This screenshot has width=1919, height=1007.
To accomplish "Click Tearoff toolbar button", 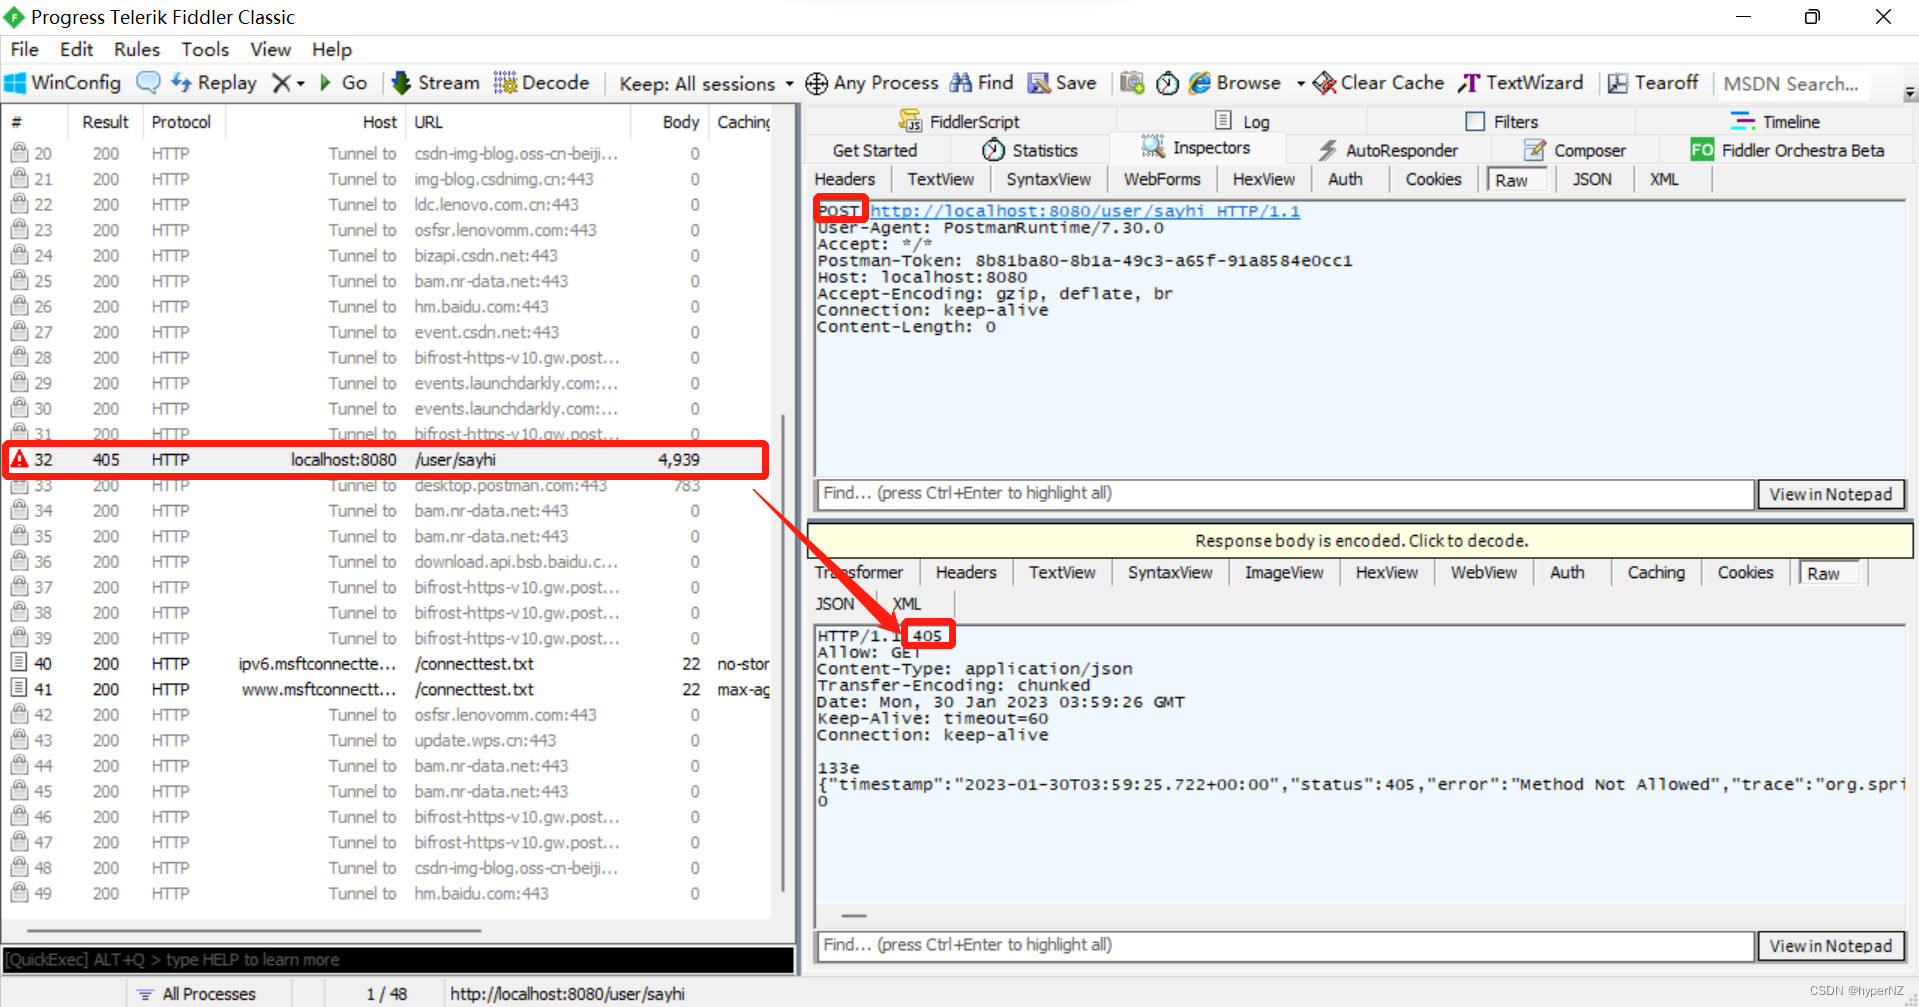I will click(1652, 83).
